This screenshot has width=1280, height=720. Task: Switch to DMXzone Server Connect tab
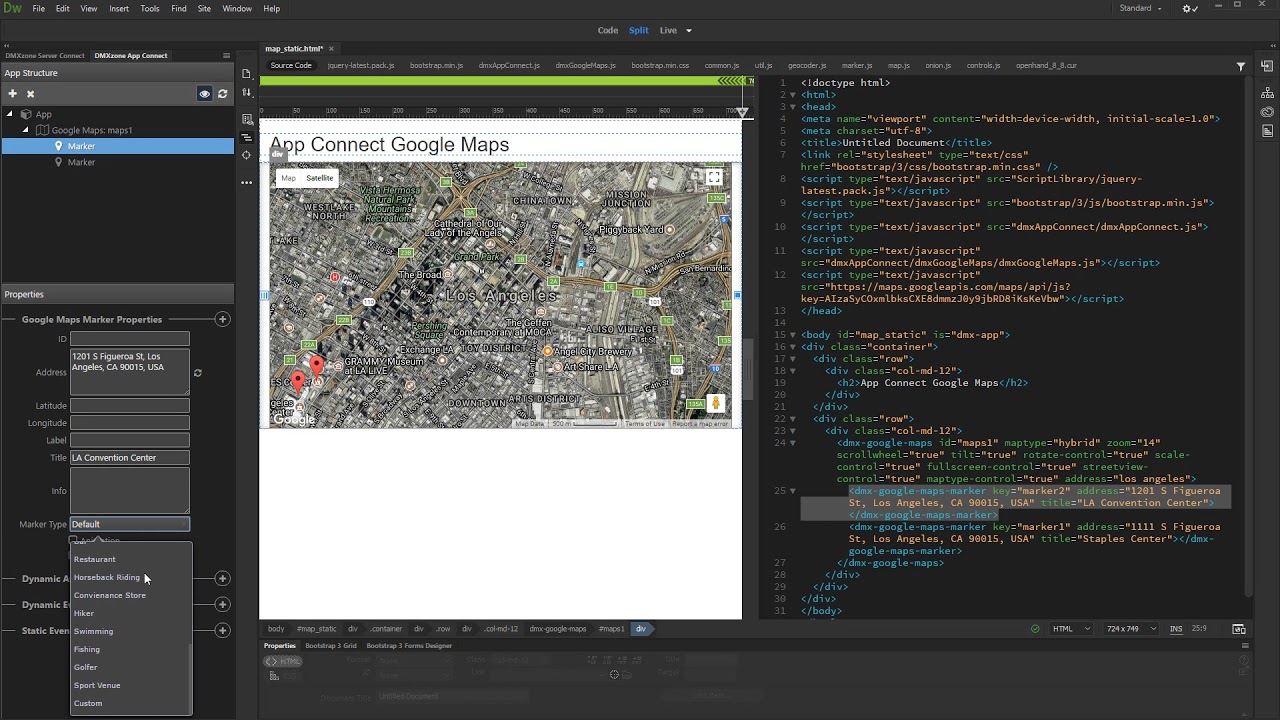tap(45, 56)
